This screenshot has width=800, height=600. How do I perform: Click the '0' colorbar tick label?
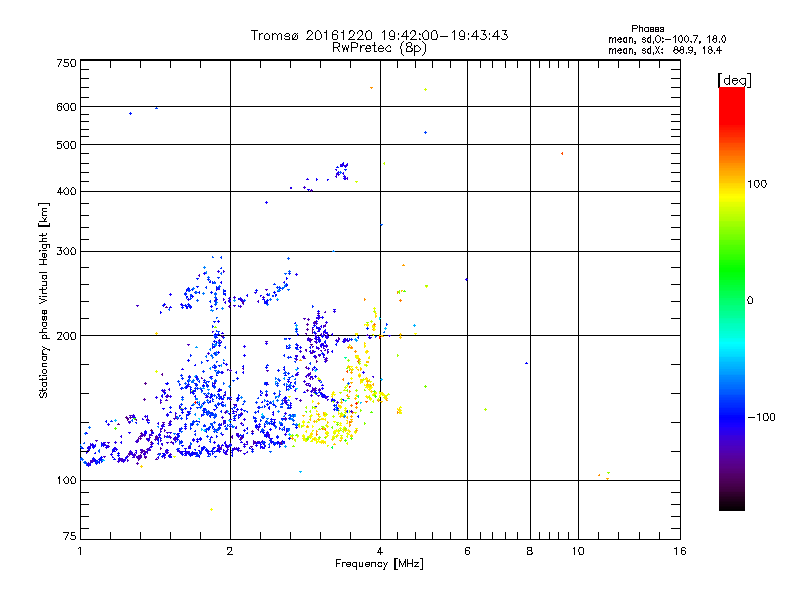point(750,301)
